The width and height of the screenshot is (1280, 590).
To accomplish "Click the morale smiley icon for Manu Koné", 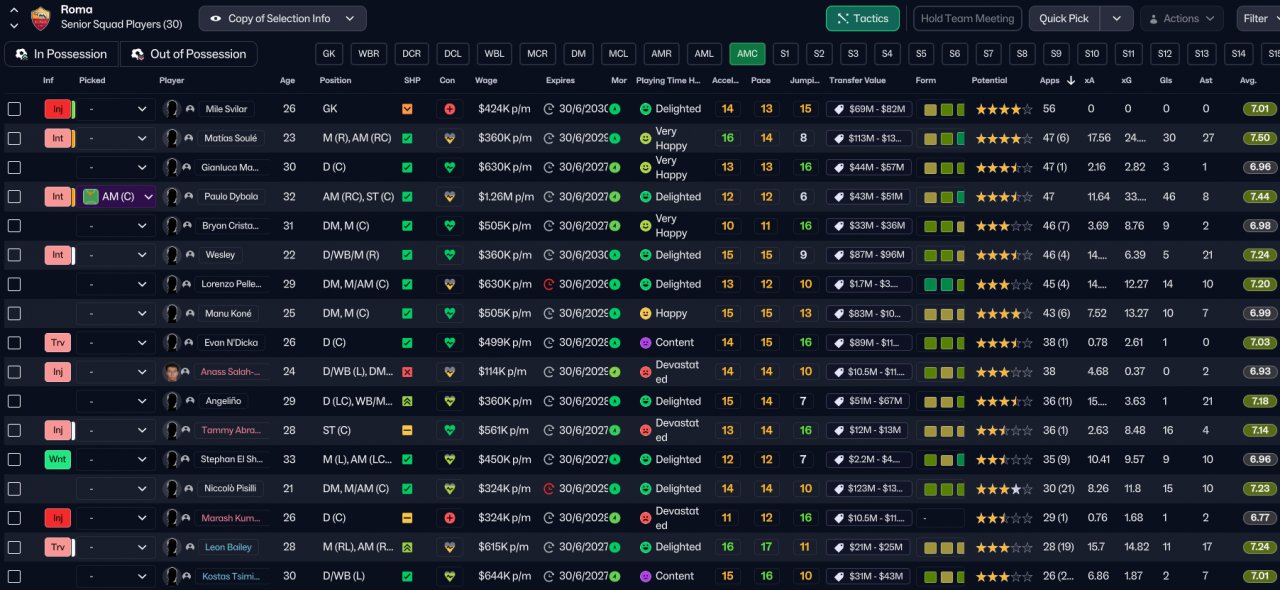I will (x=645, y=314).
